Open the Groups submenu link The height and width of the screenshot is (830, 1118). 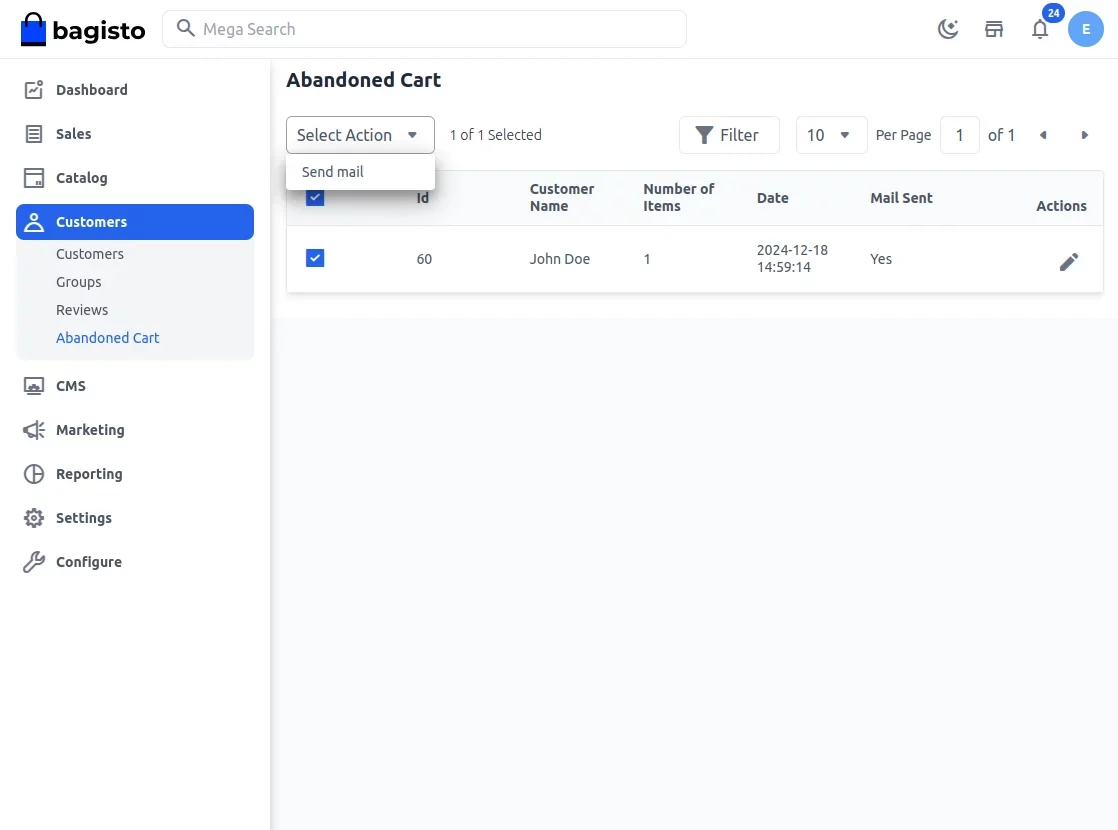[78, 282]
